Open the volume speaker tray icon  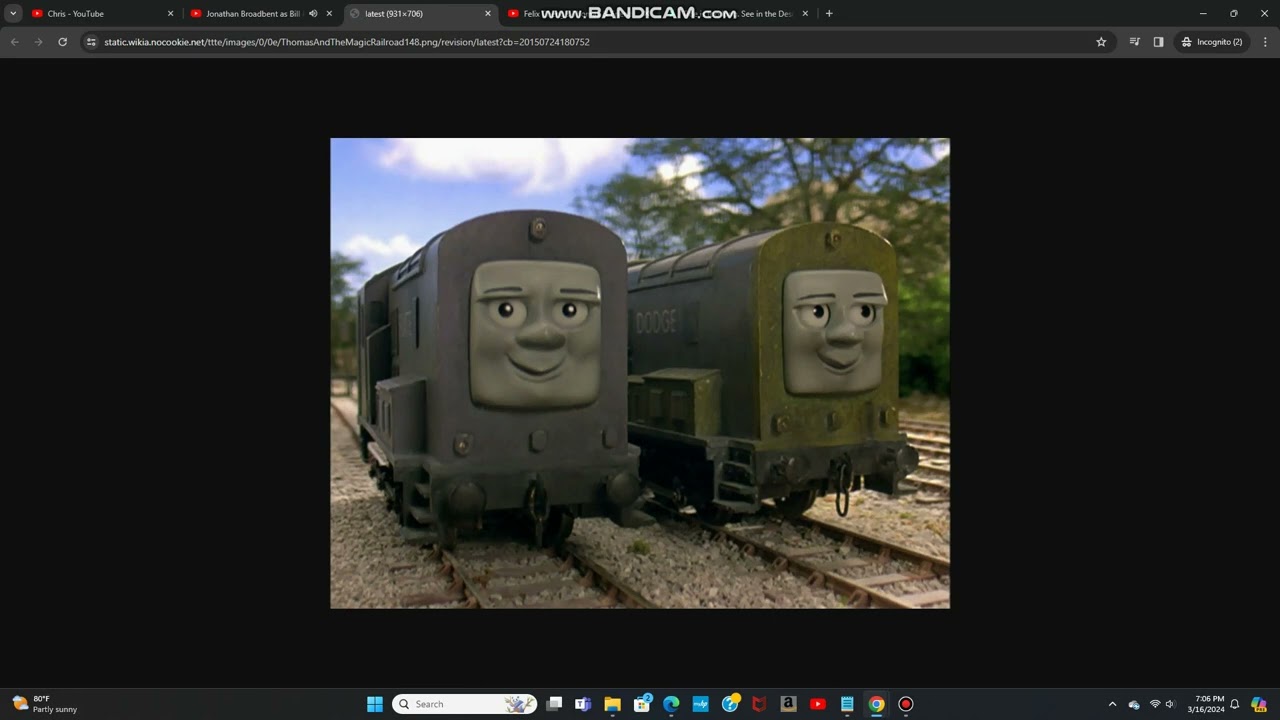pyautogui.click(x=1171, y=704)
